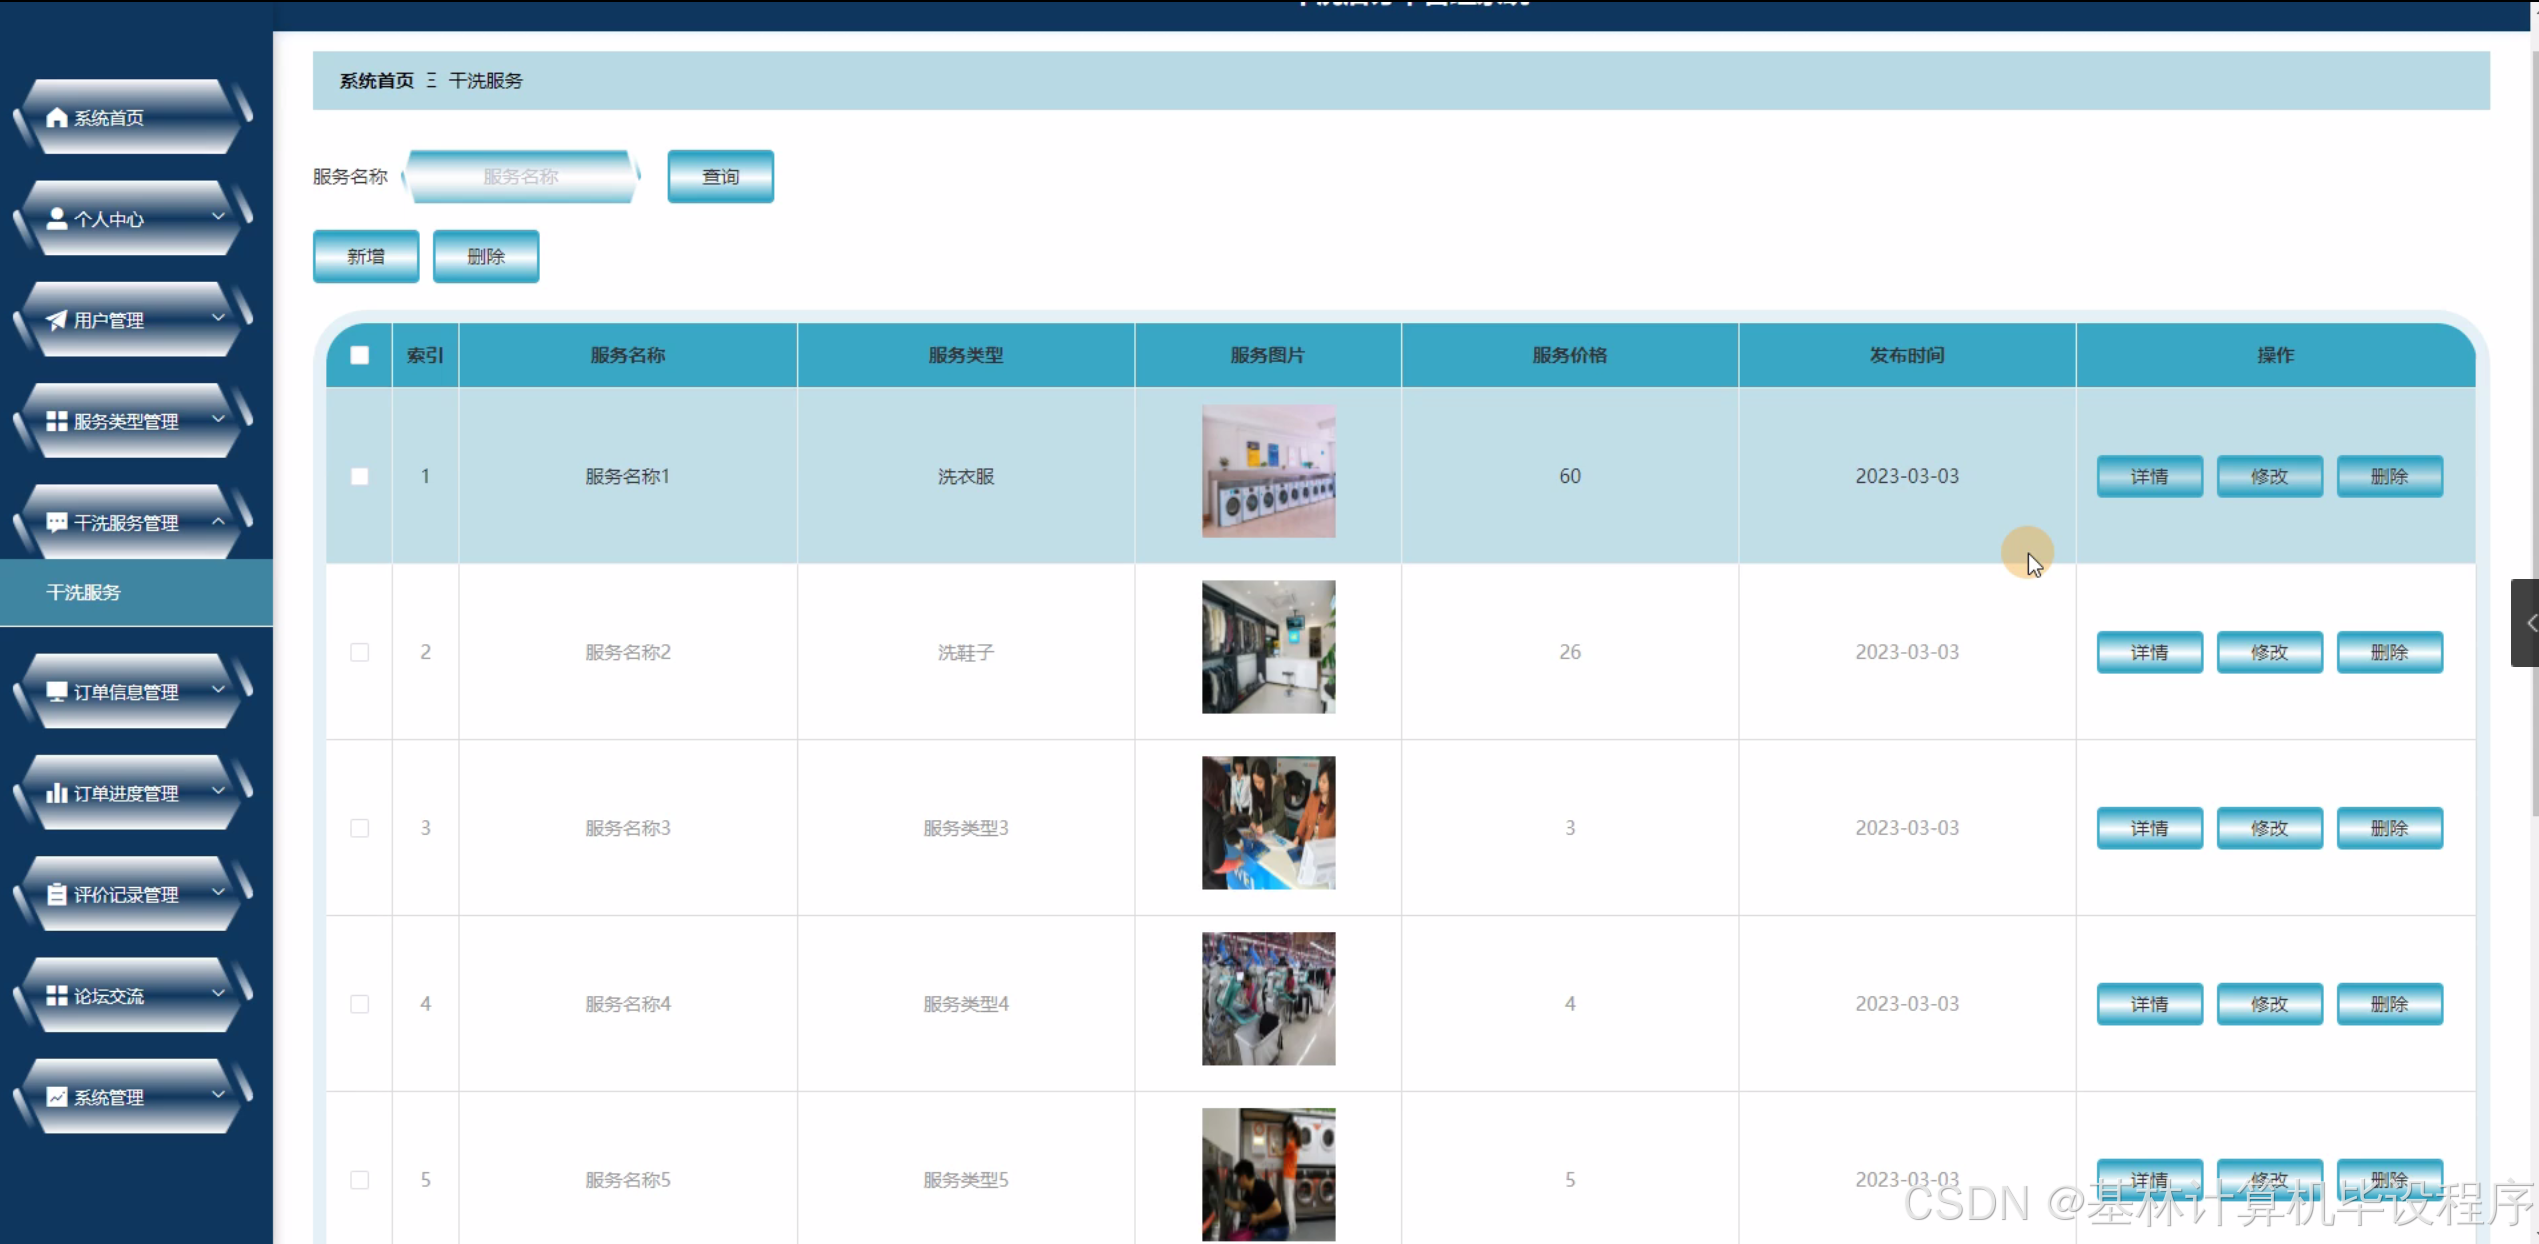Open the thumbnail image for 服务名称2

click(1268, 647)
